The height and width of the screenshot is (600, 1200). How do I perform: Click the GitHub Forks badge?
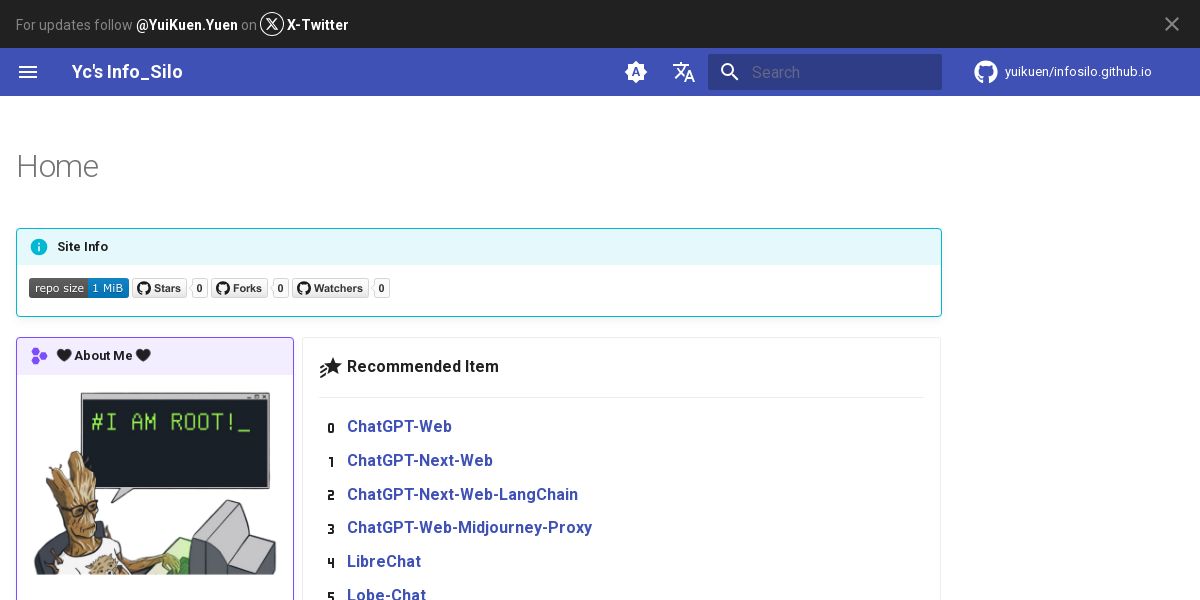pos(239,288)
